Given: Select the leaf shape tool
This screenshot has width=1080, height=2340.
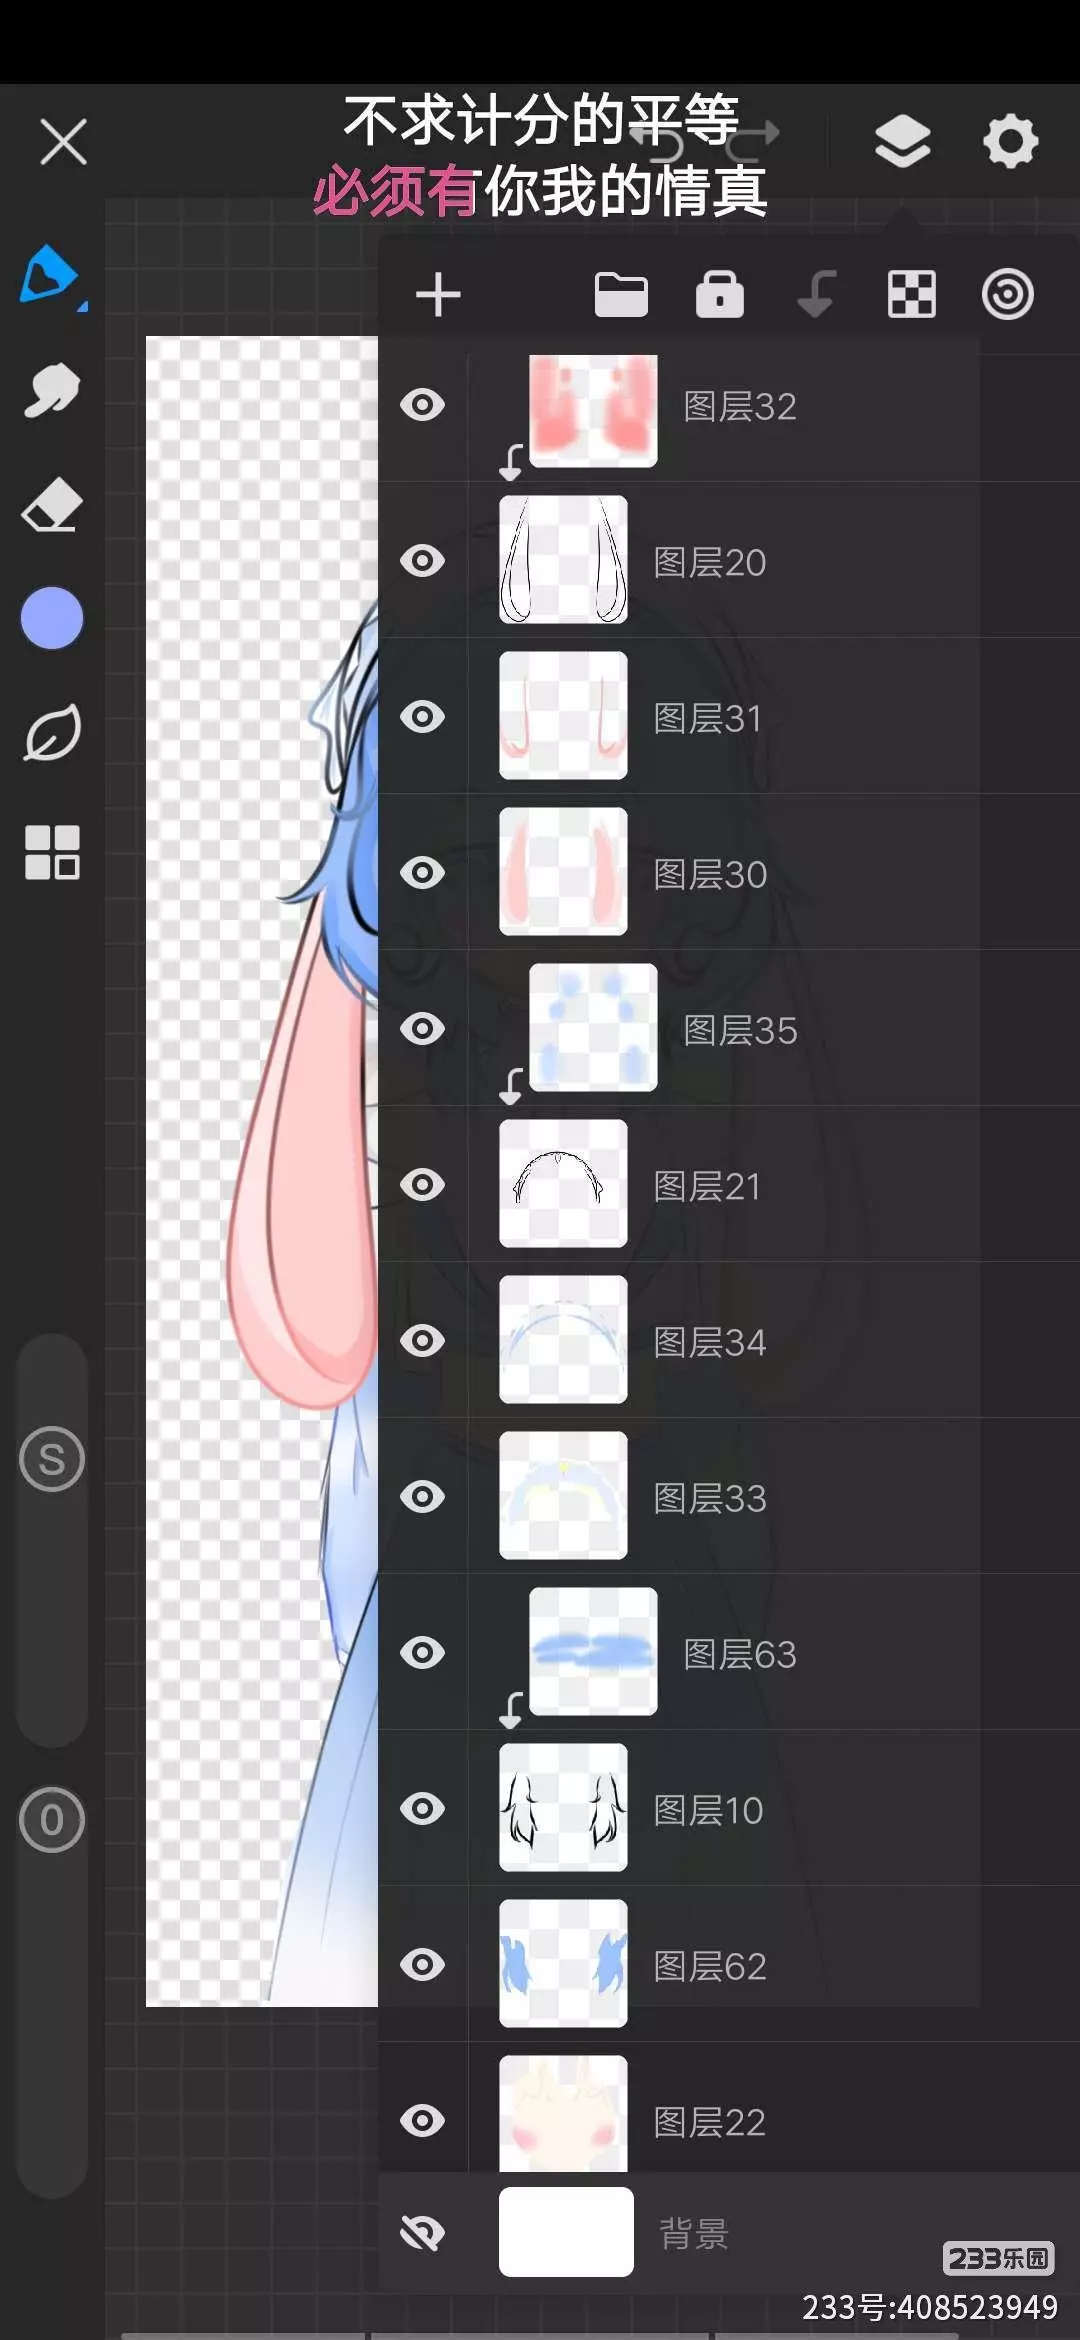Looking at the screenshot, I should tap(52, 733).
